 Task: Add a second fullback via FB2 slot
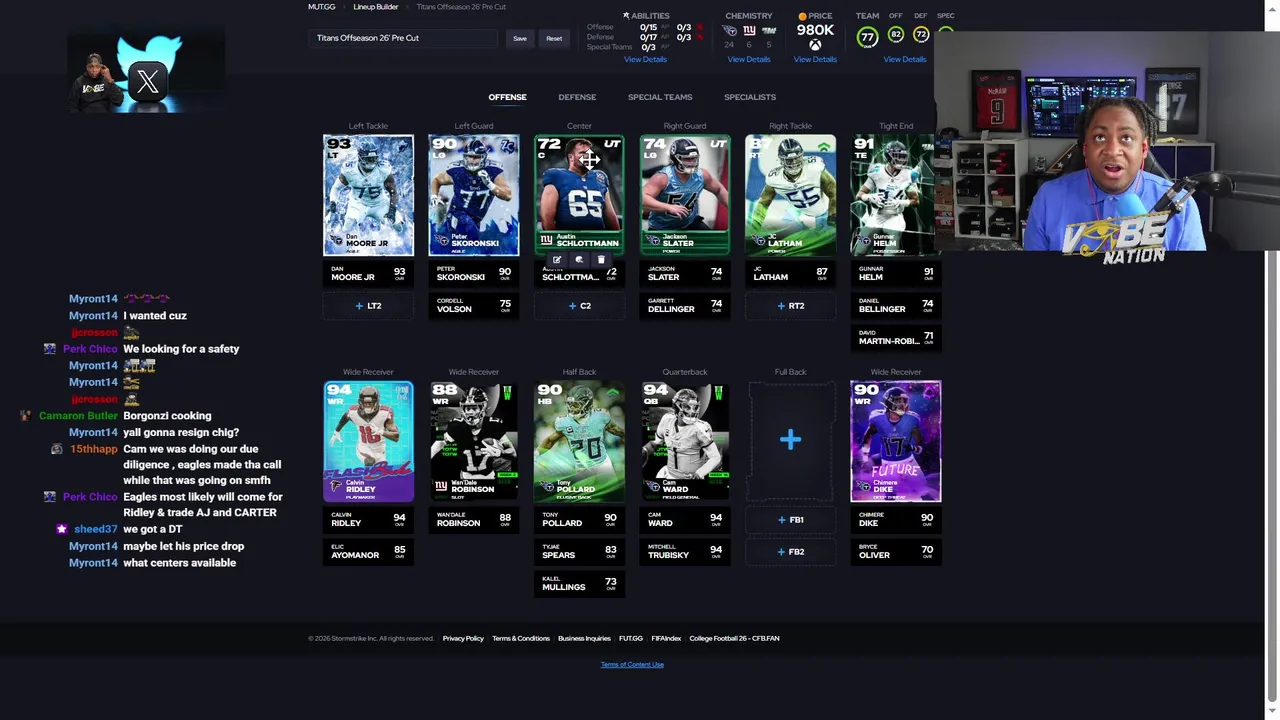[x=790, y=552]
